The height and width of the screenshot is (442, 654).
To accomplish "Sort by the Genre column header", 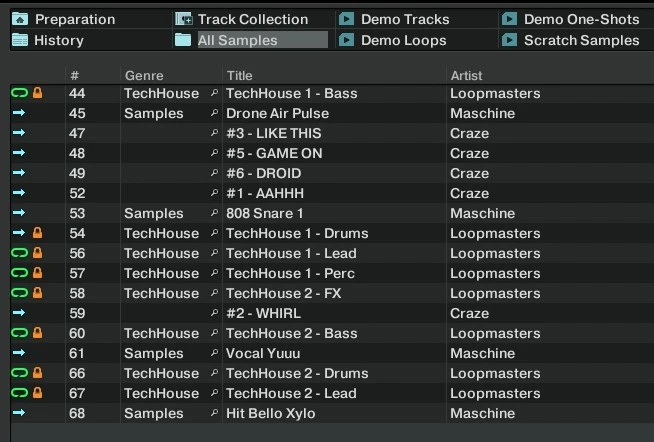I will point(144,76).
